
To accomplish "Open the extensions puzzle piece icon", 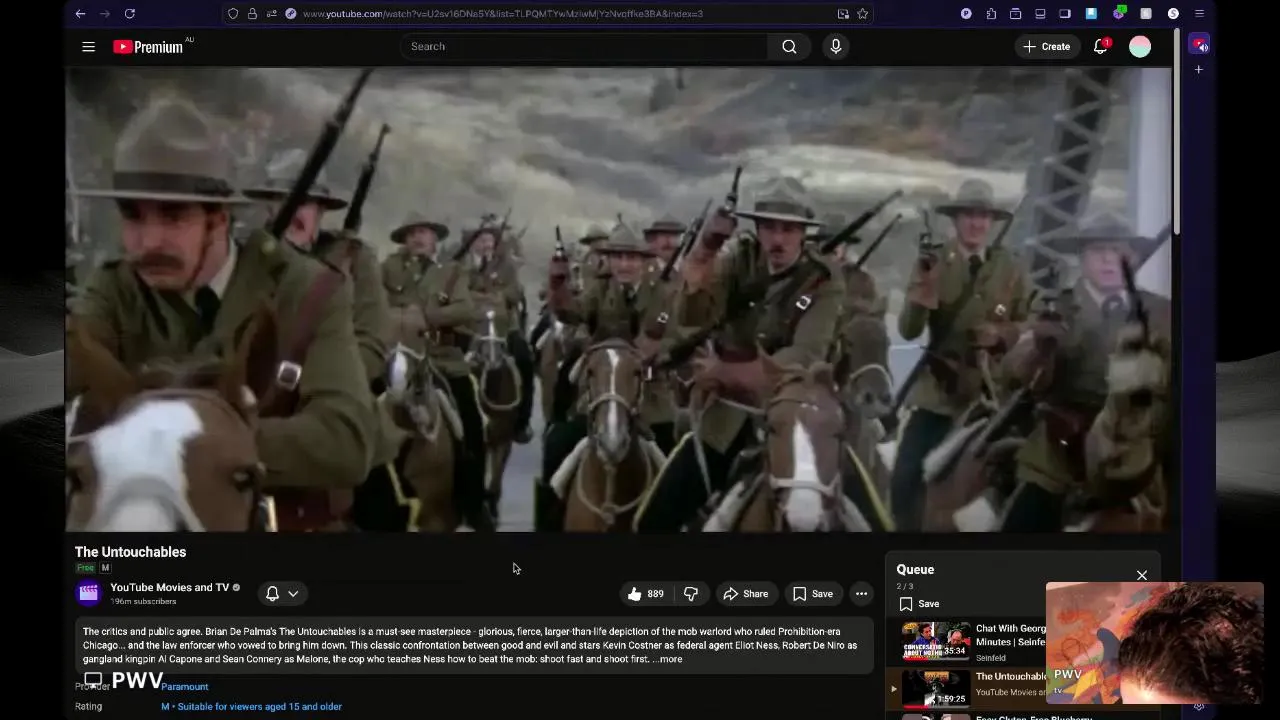I will (991, 14).
